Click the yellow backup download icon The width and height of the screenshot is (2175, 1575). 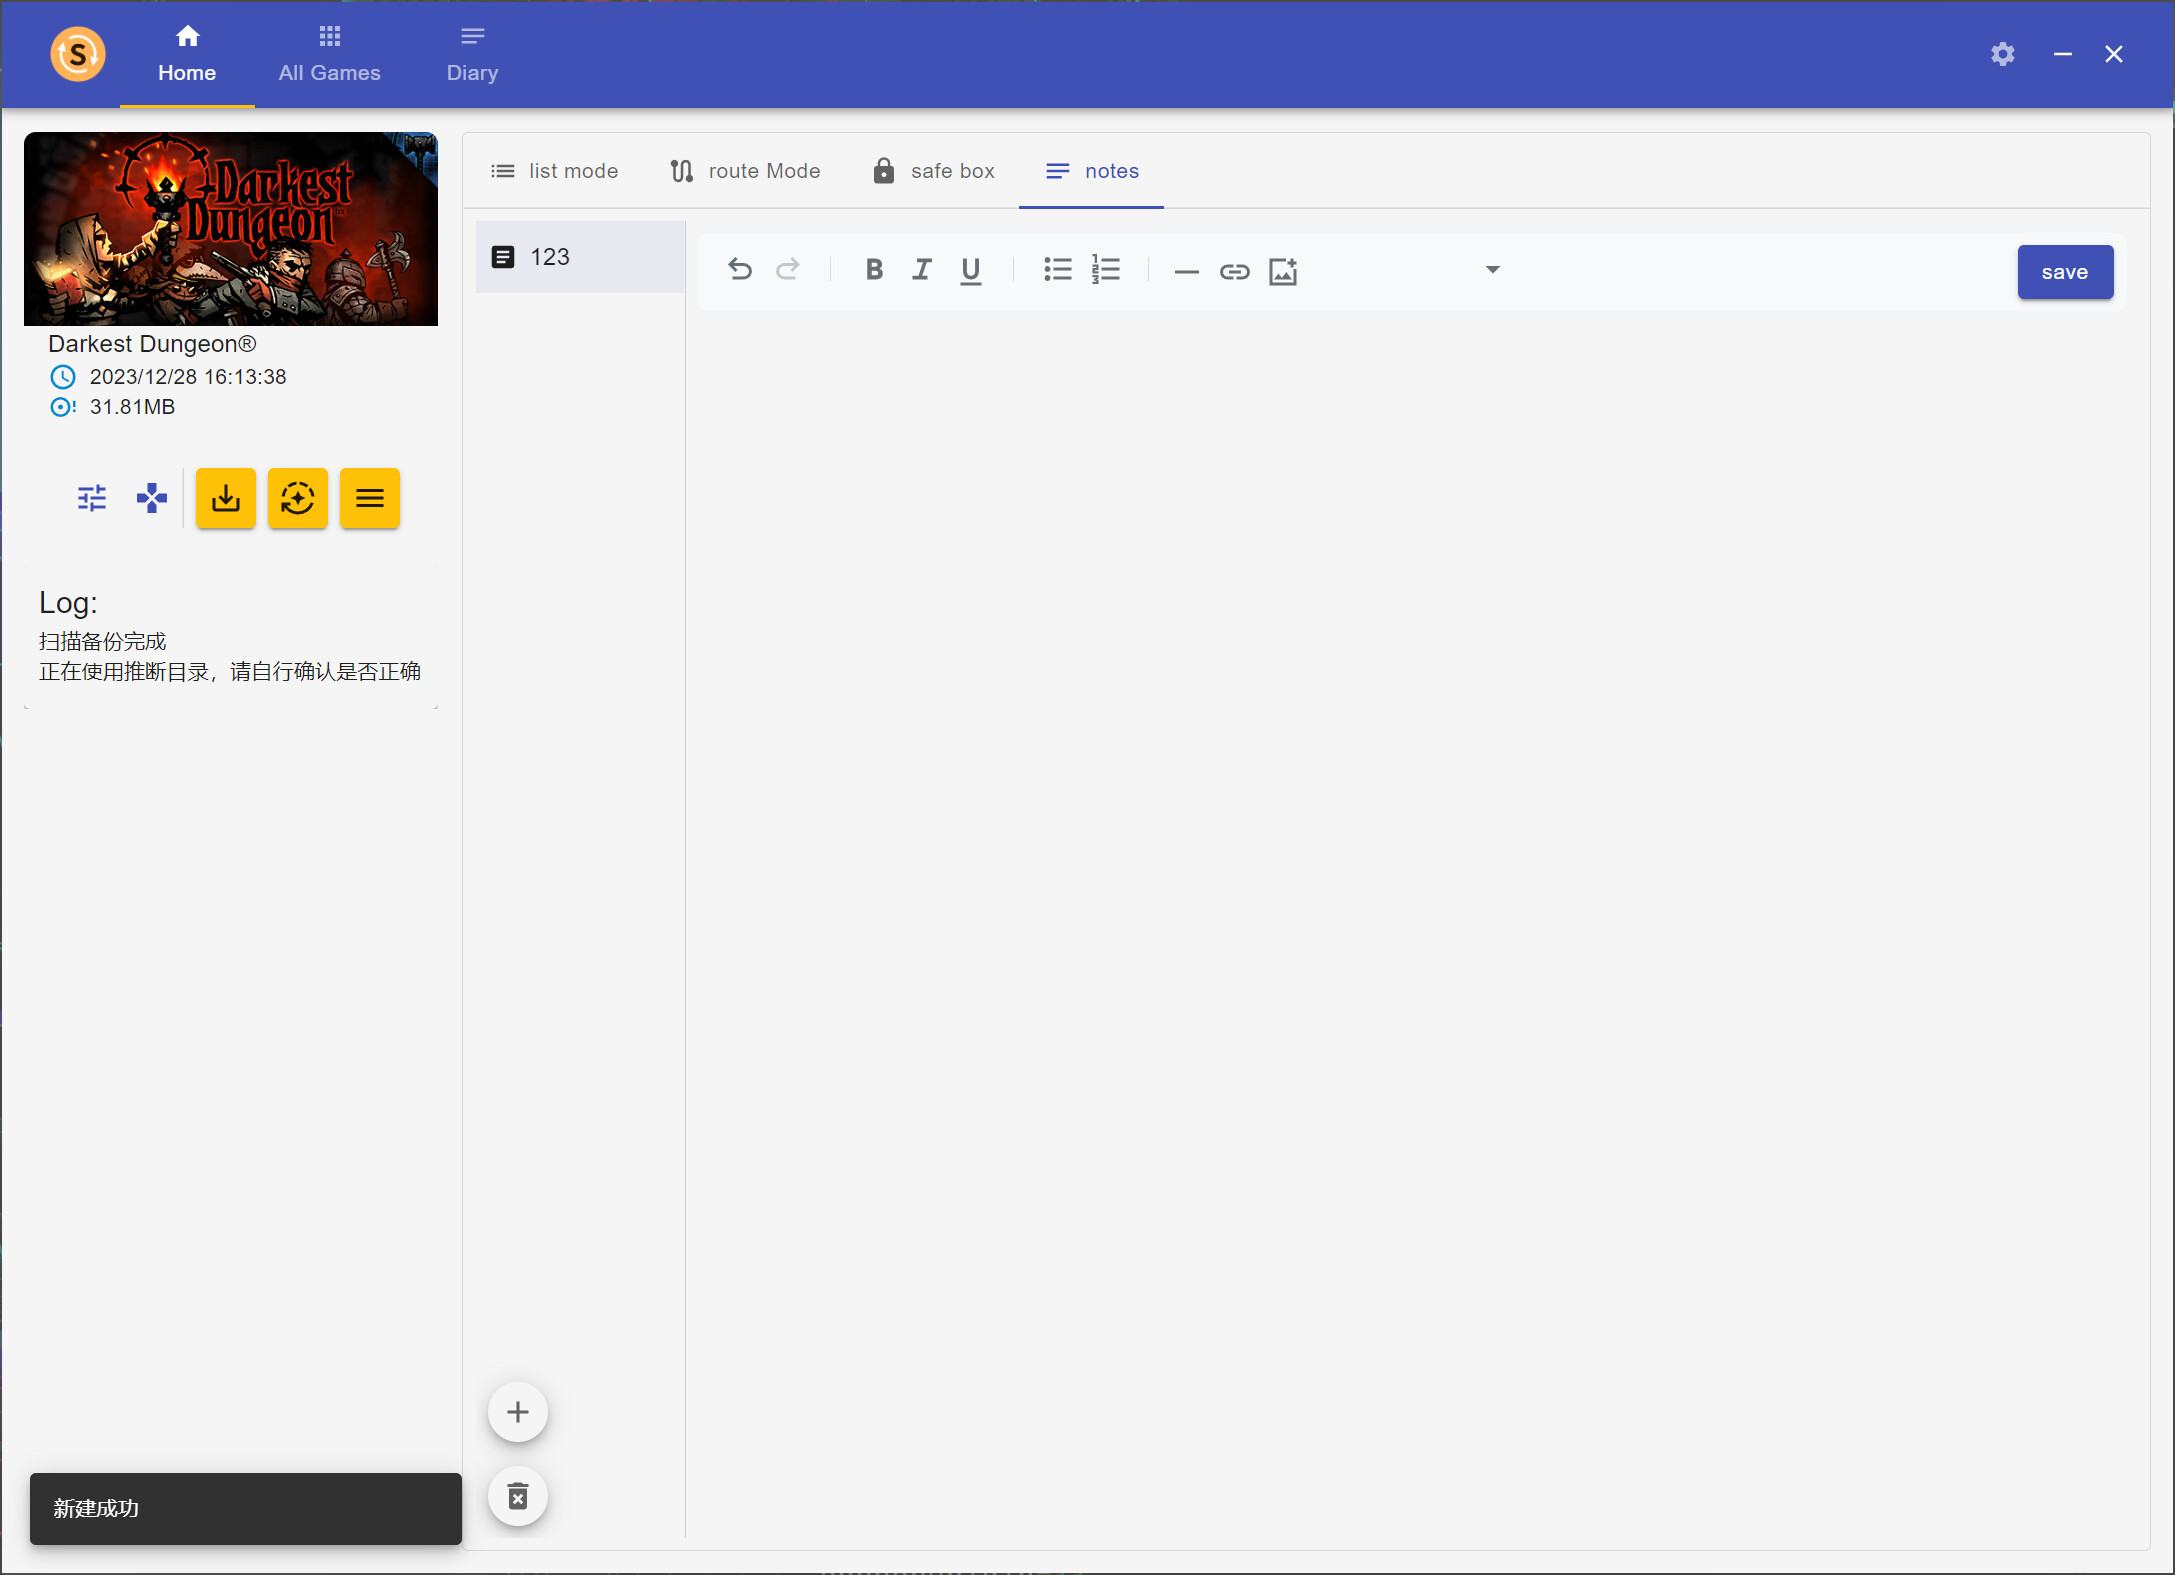(x=225, y=498)
